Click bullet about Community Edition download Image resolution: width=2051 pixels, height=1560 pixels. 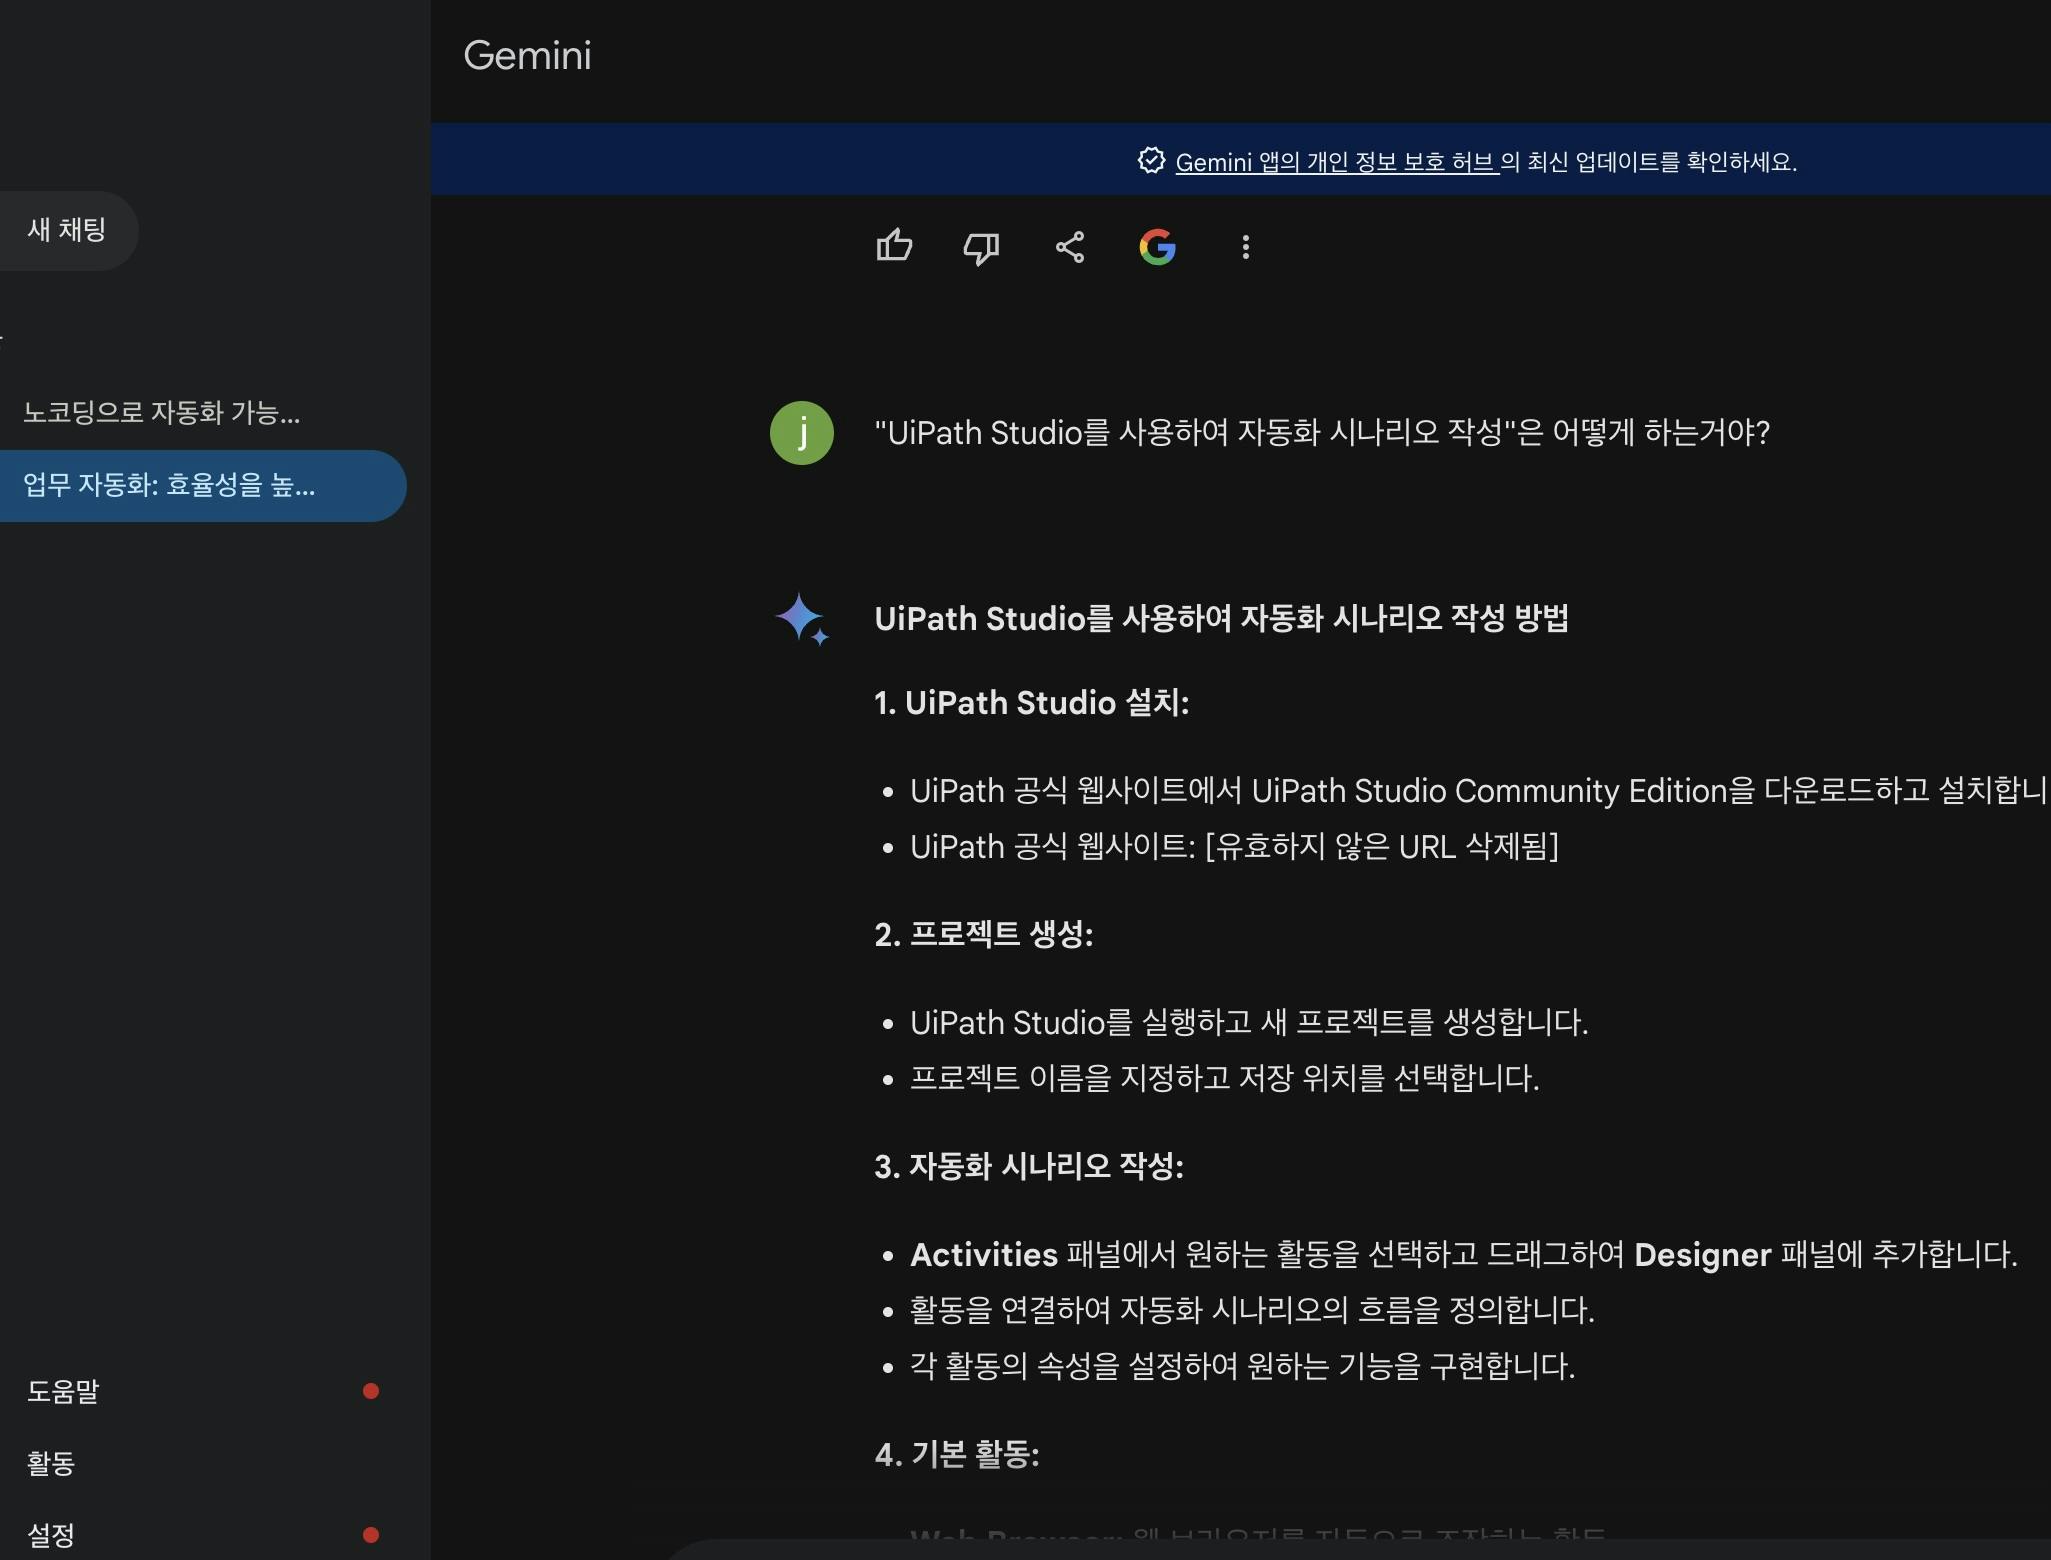tap(1478, 791)
